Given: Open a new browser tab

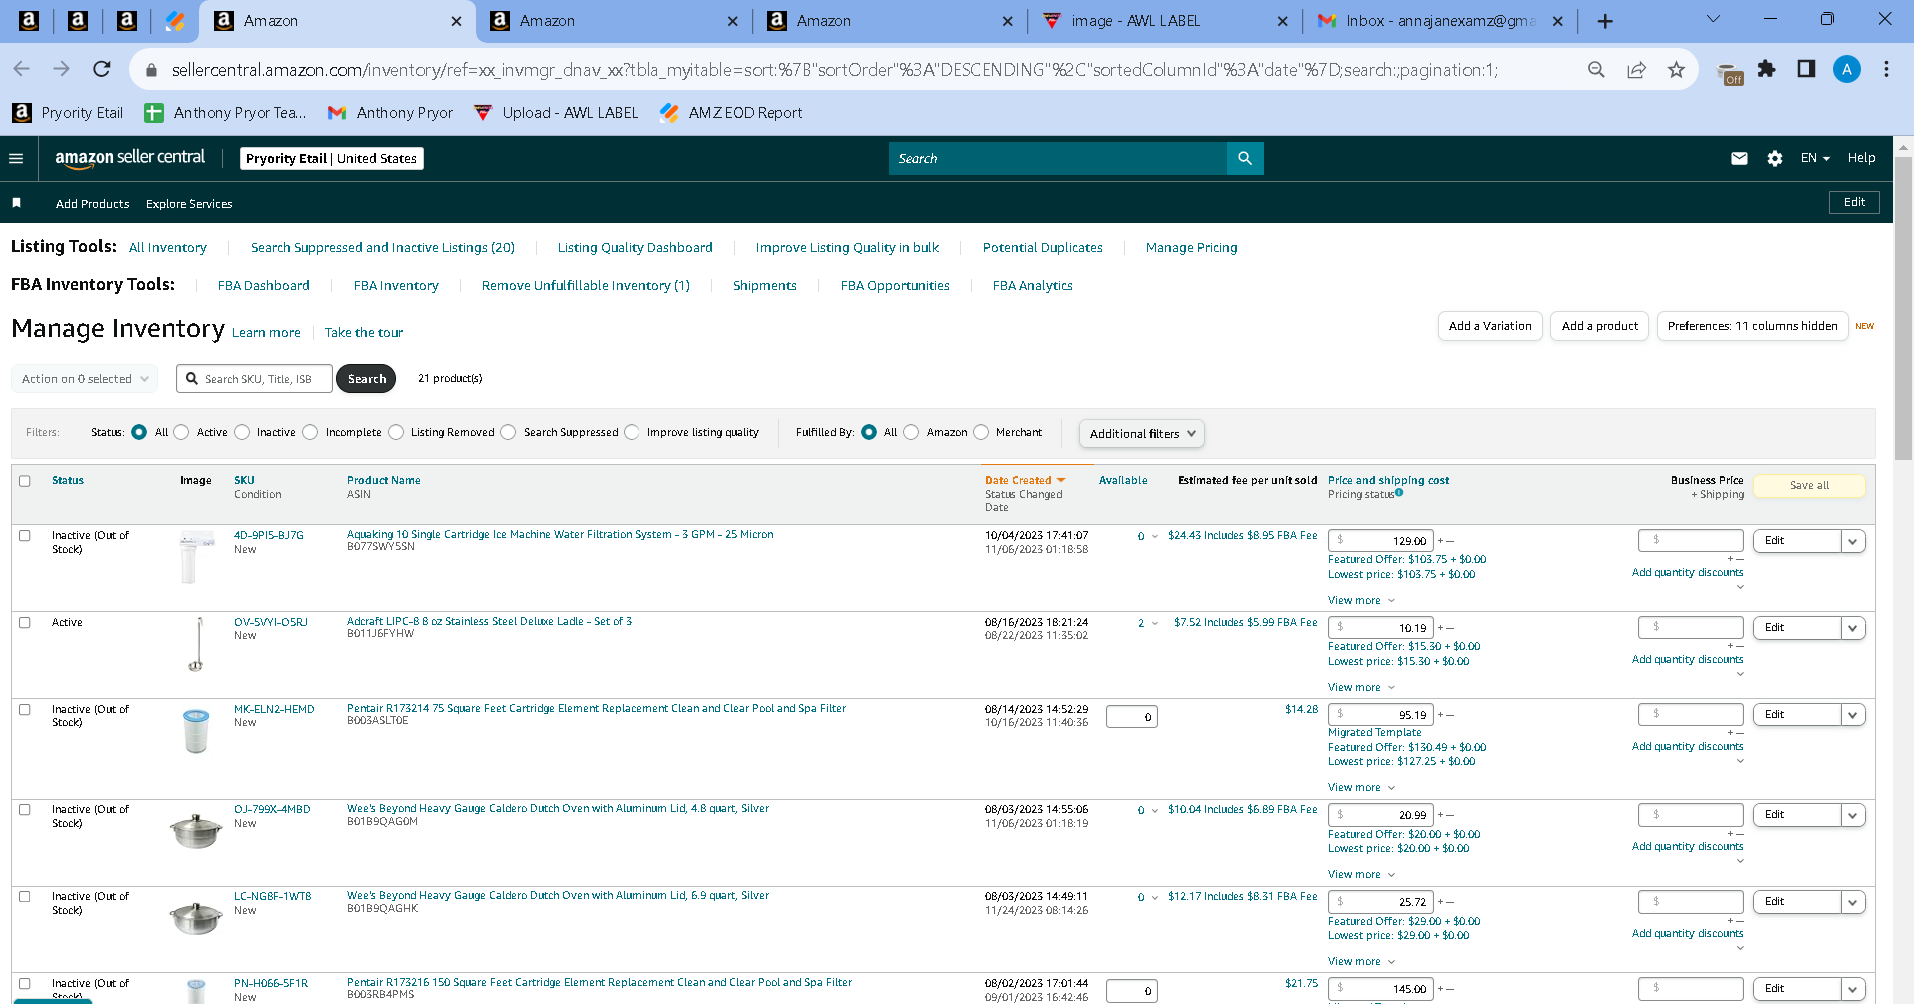Looking at the screenshot, I should pos(1605,21).
